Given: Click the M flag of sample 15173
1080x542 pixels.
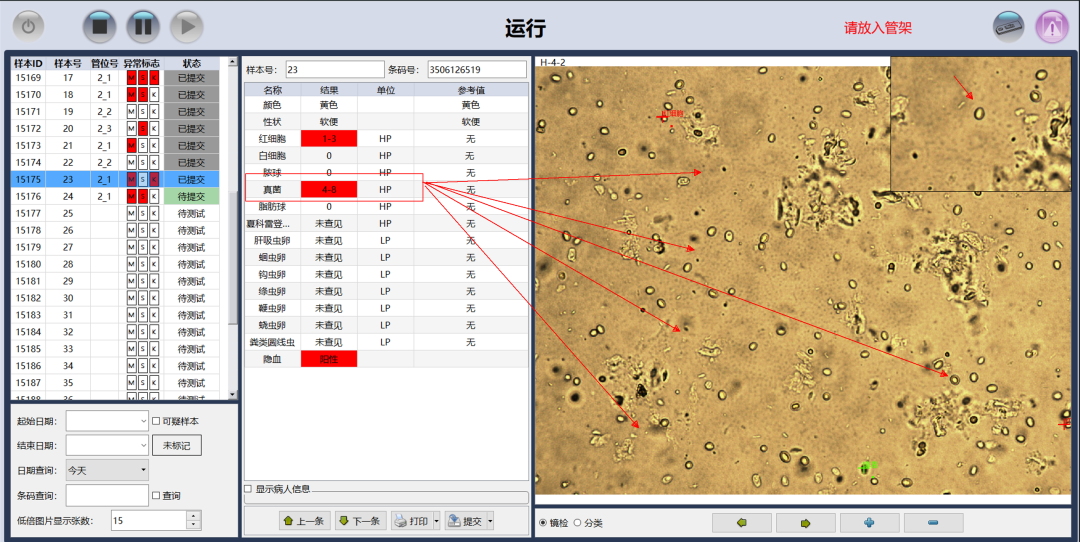Looking at the screenshot, I should tap(131, 145).
